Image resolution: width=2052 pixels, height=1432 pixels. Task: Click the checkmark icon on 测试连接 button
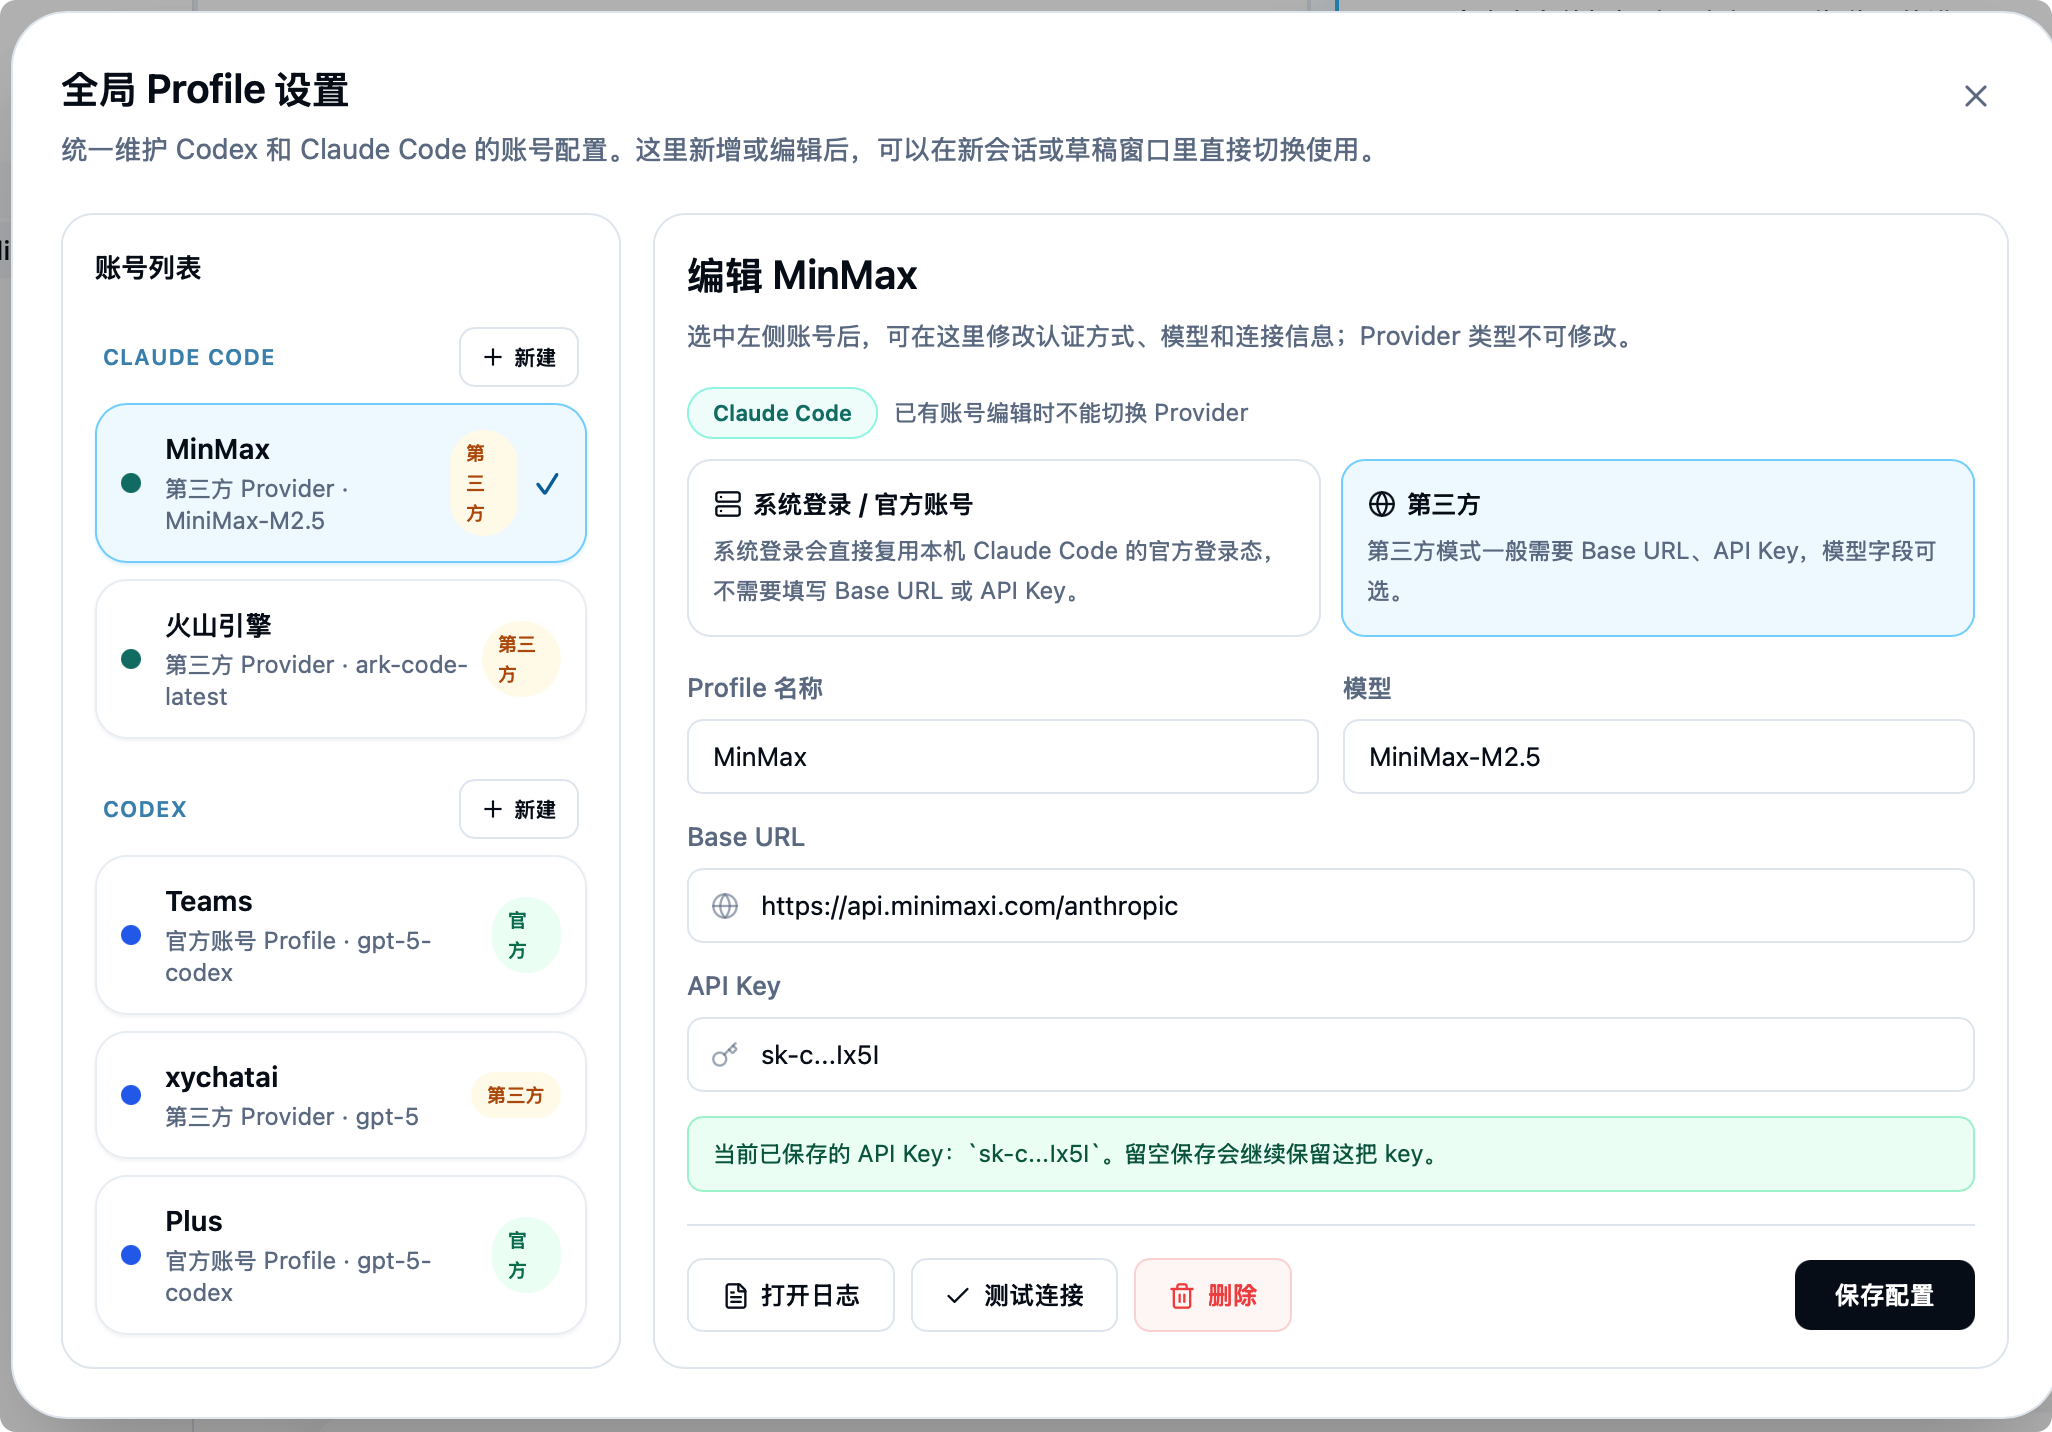pos(957,1296)
